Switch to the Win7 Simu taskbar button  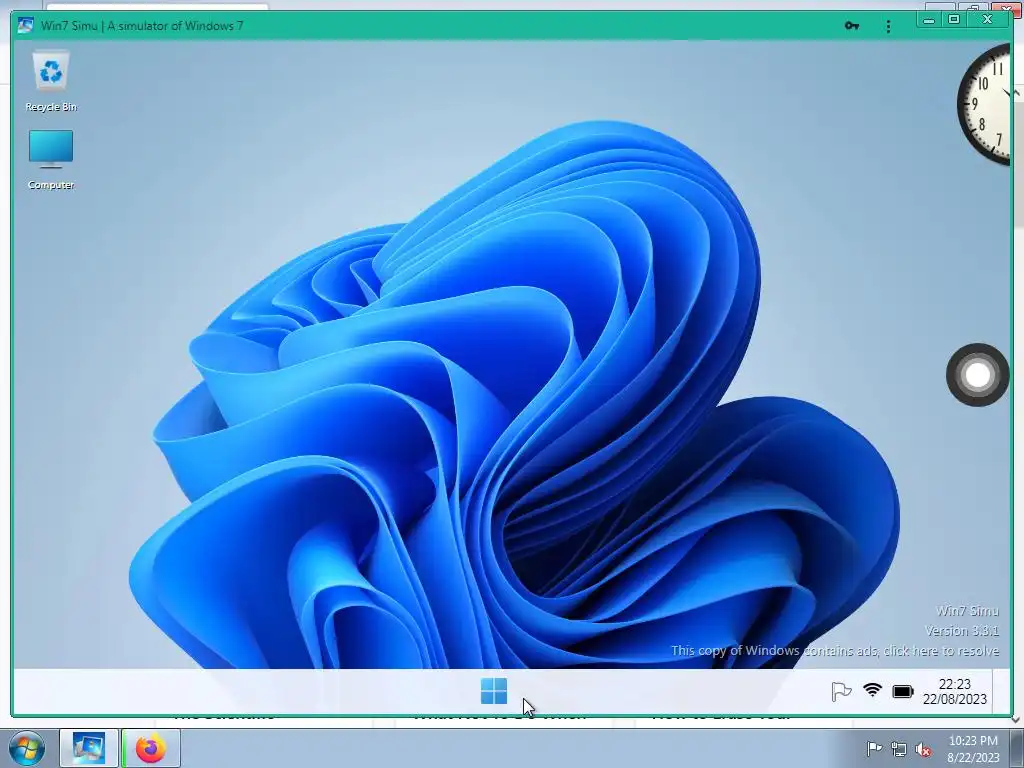pyautogui.click(x=89, y=748)
